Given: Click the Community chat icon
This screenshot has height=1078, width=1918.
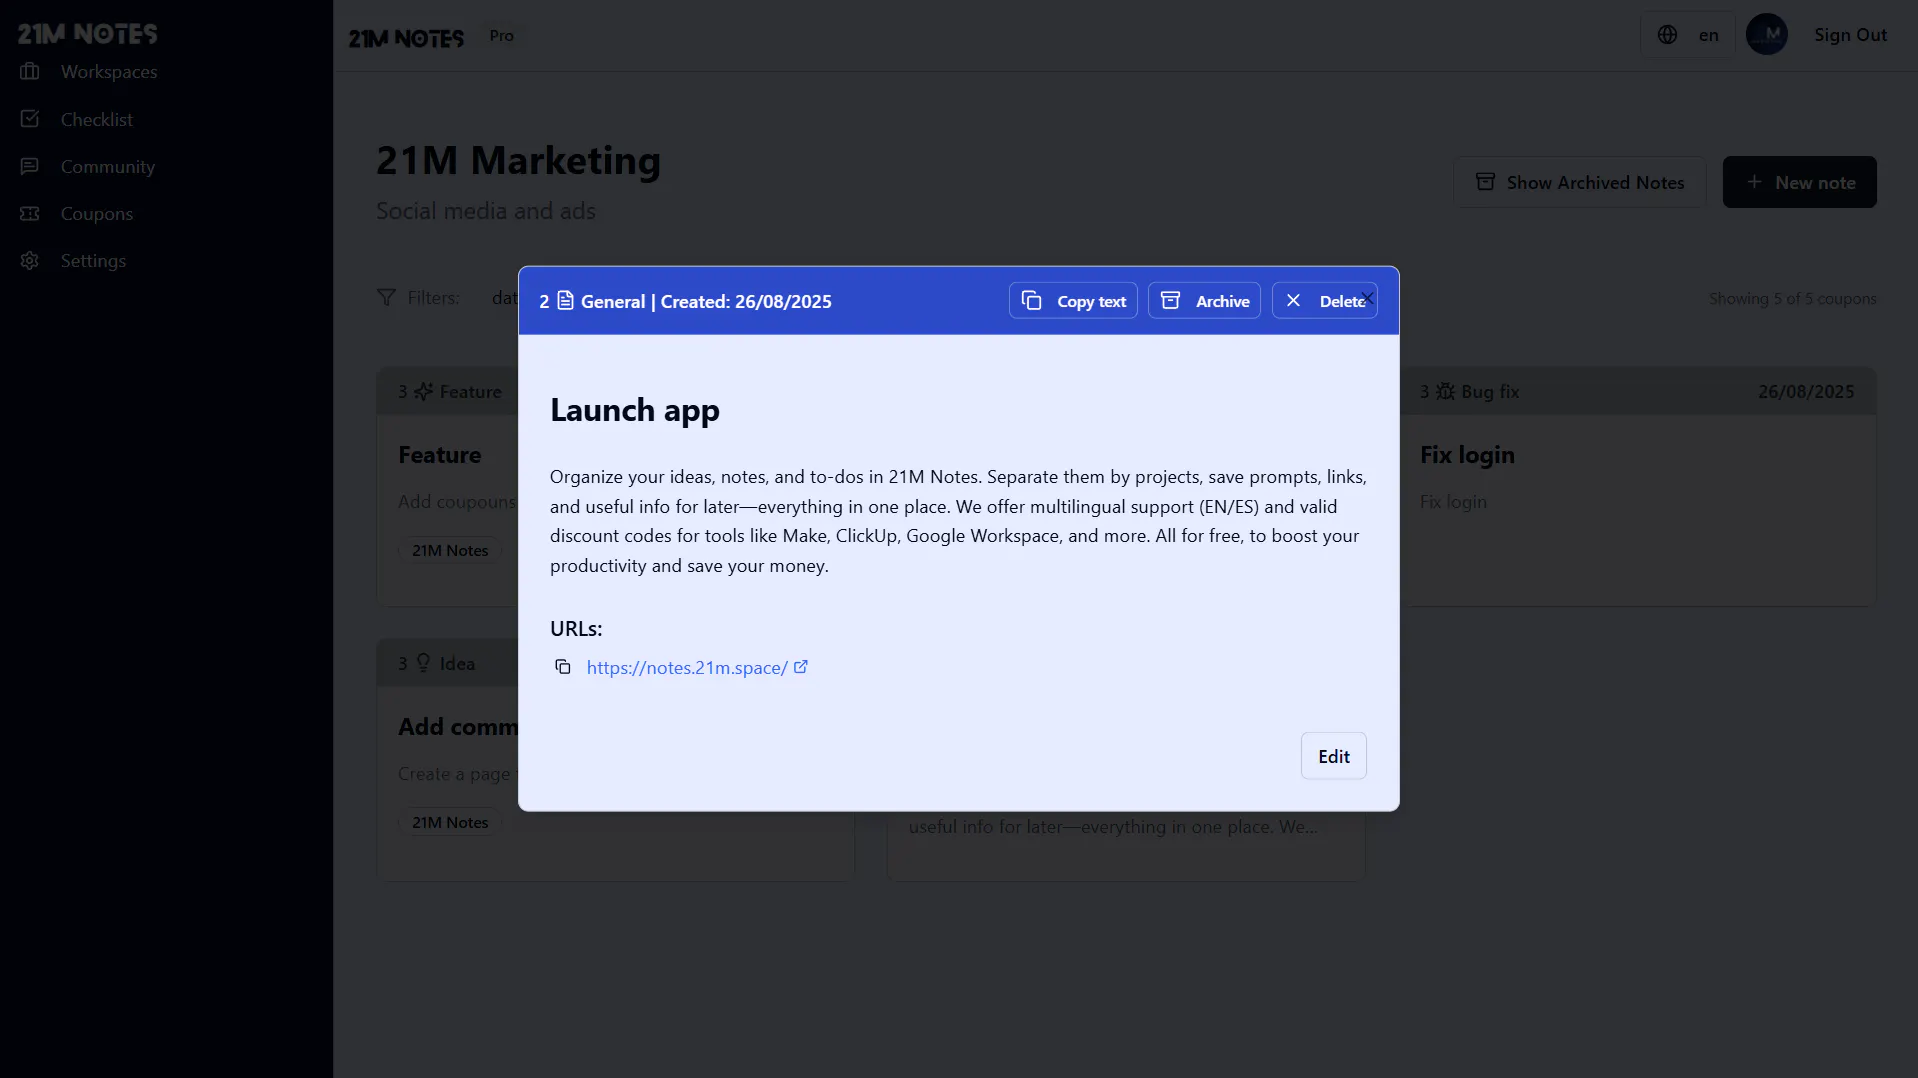Looking at the screenshot, I should tap(30, 166).
